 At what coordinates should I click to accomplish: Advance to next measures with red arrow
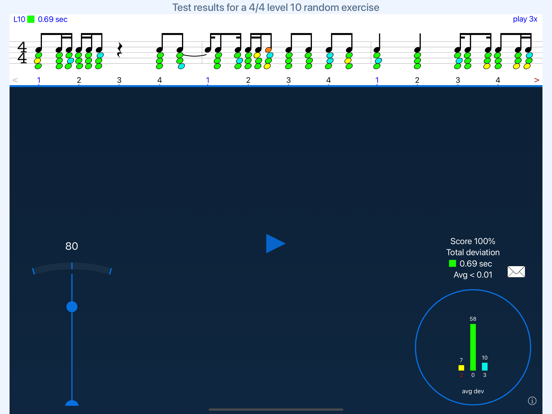pyautogui.click(x=536, y=80)
